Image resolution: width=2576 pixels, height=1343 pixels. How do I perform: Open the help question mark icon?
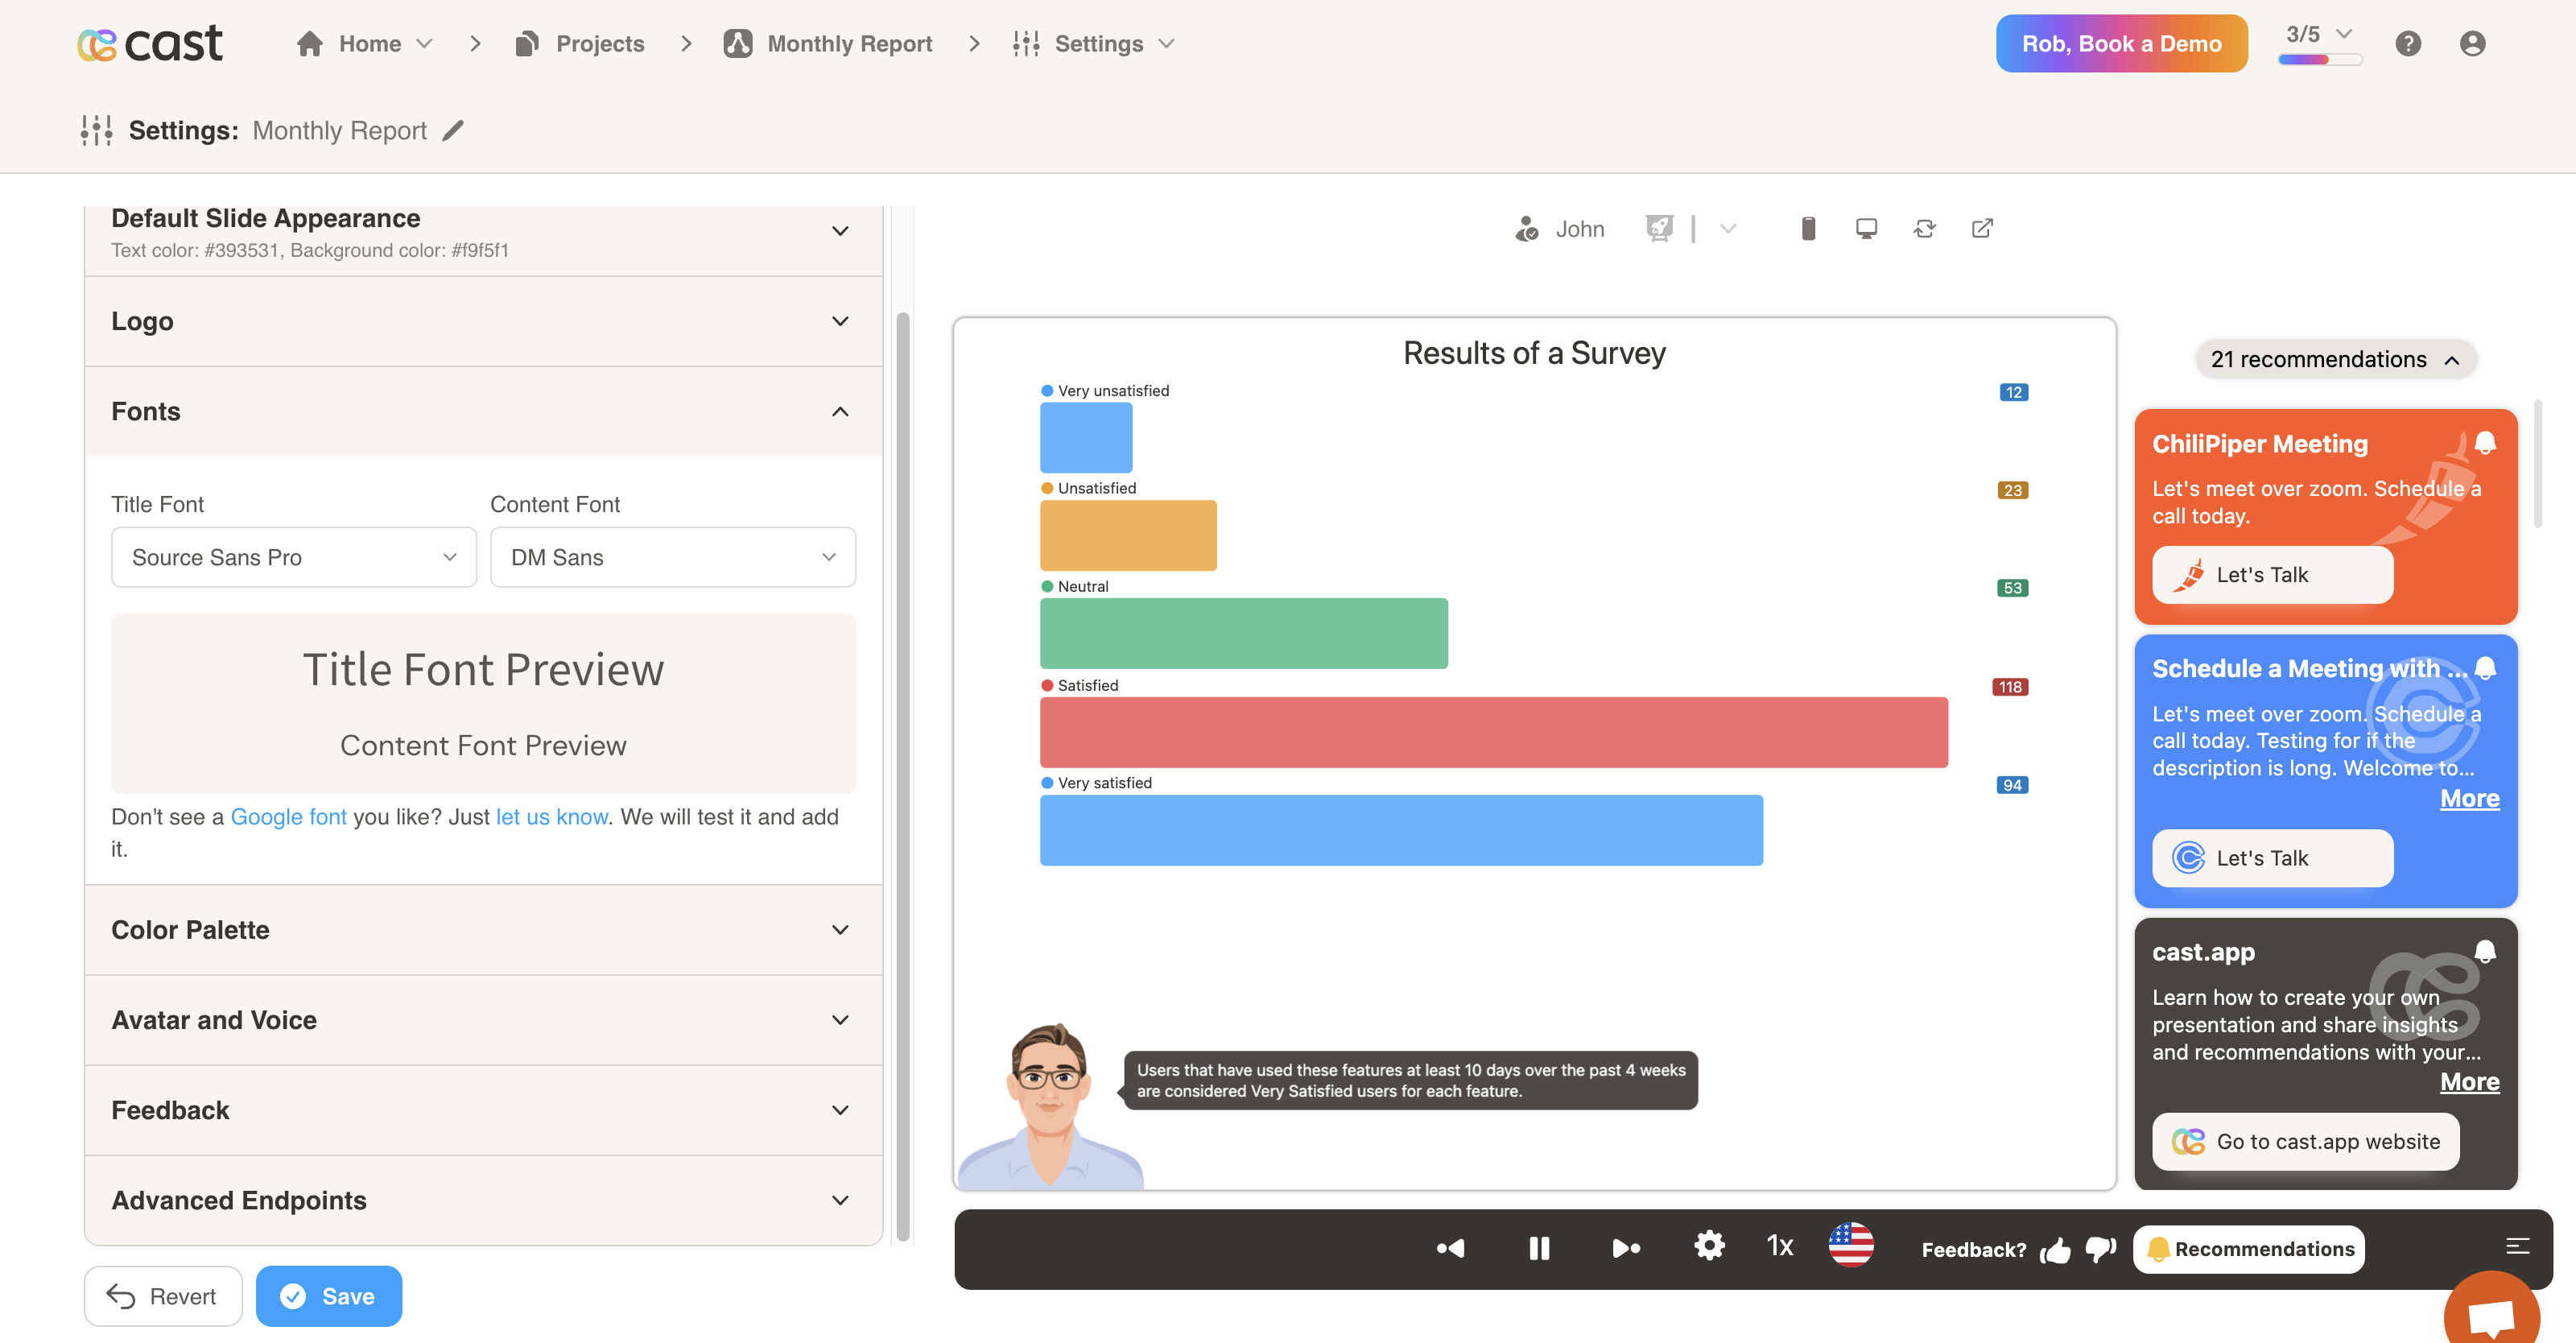(2408, 43)
